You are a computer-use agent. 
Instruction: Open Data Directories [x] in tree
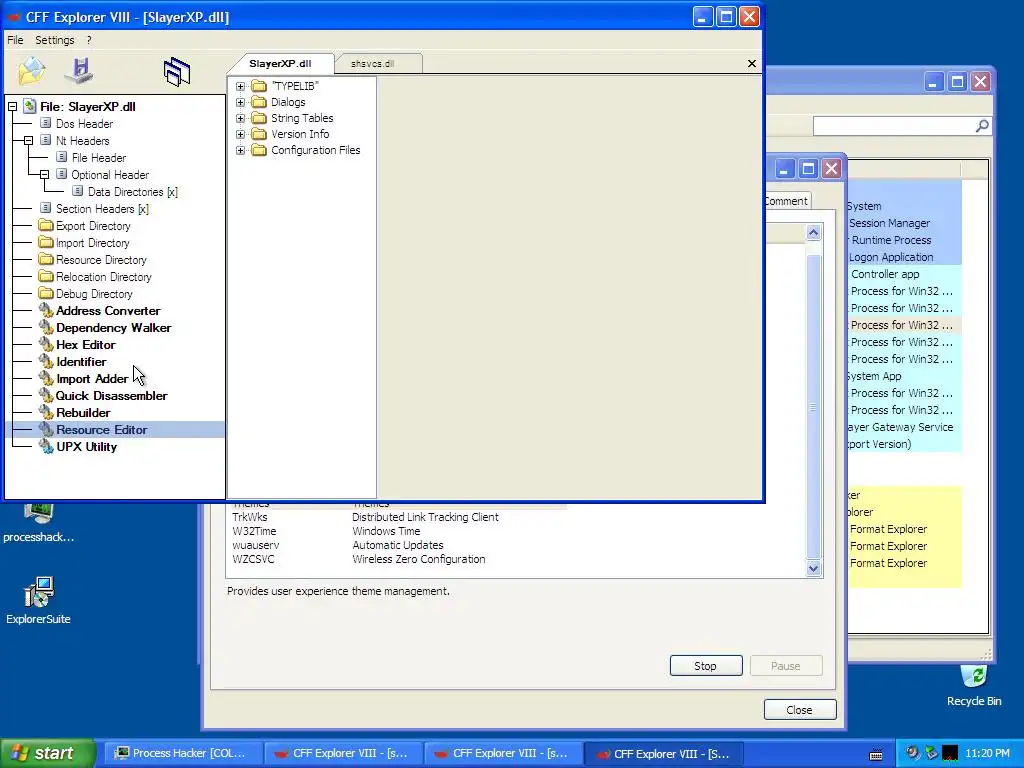(133, 191)
